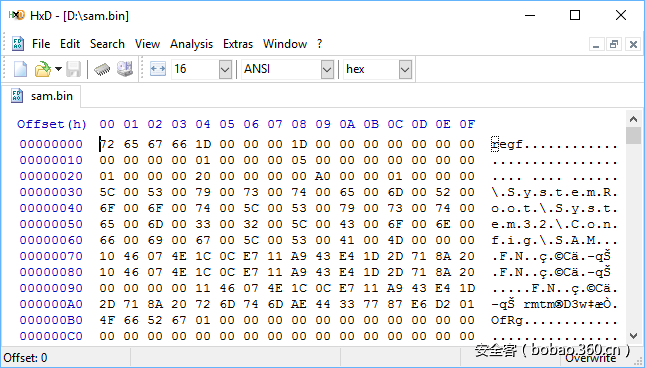Click the Offset(h) column header
The width and height of the screenshot is (645, 368).
pyautogui.click(x=52, y=124)
